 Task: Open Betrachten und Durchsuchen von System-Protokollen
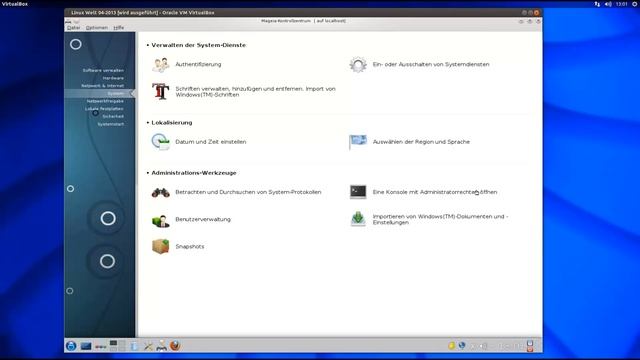(x=248, y=192)
